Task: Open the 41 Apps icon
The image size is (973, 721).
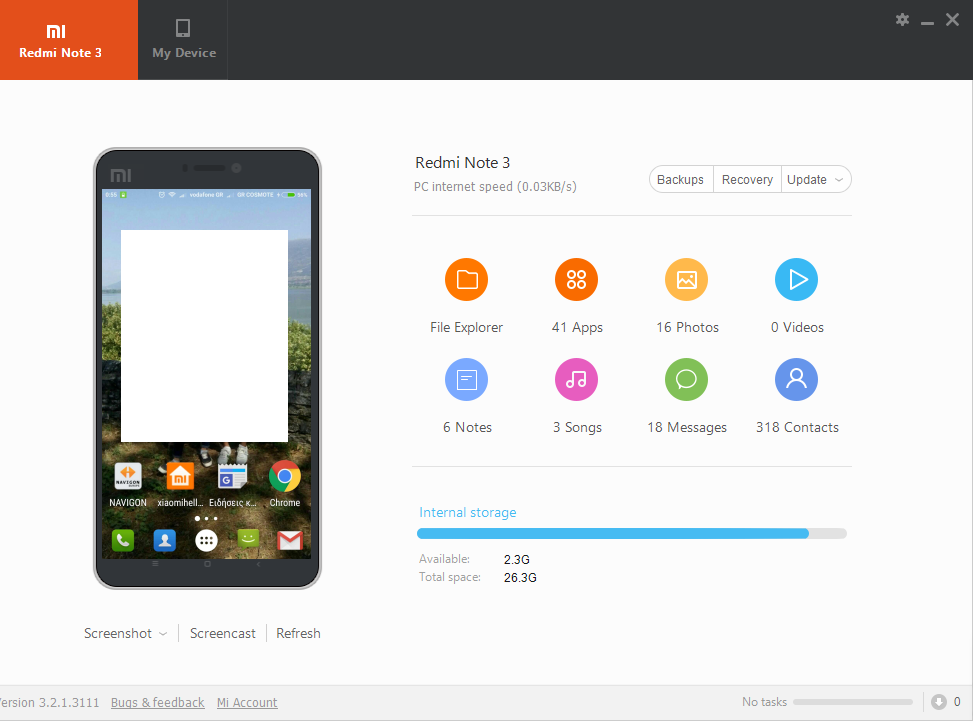Action: coord(576,280)
